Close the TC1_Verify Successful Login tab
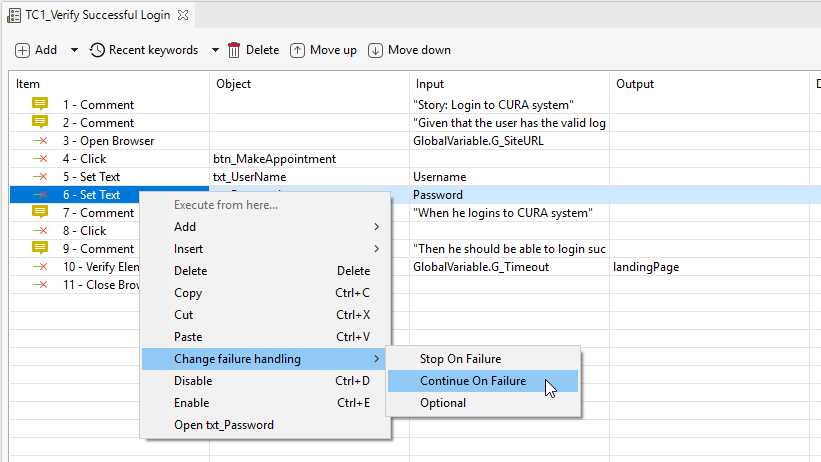Screen dimensions: 821x462 pyautogui.click(x=183, y=15)
